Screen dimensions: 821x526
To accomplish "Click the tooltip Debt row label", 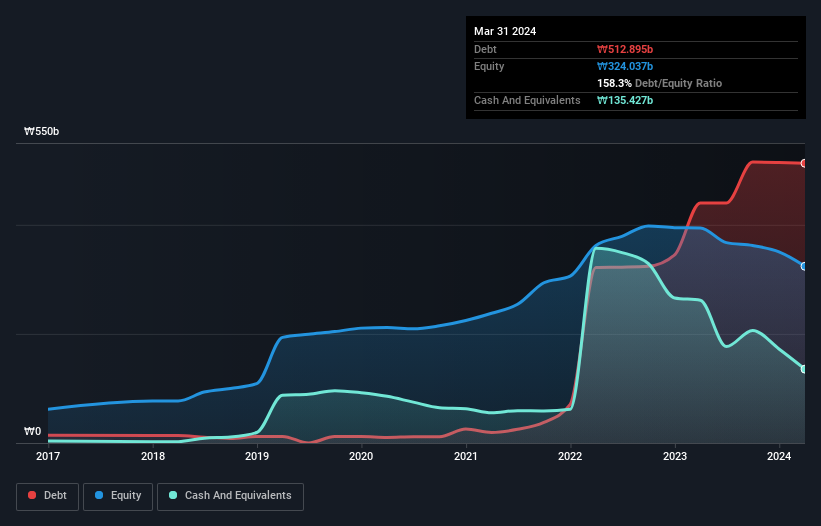I will point(485,49).
